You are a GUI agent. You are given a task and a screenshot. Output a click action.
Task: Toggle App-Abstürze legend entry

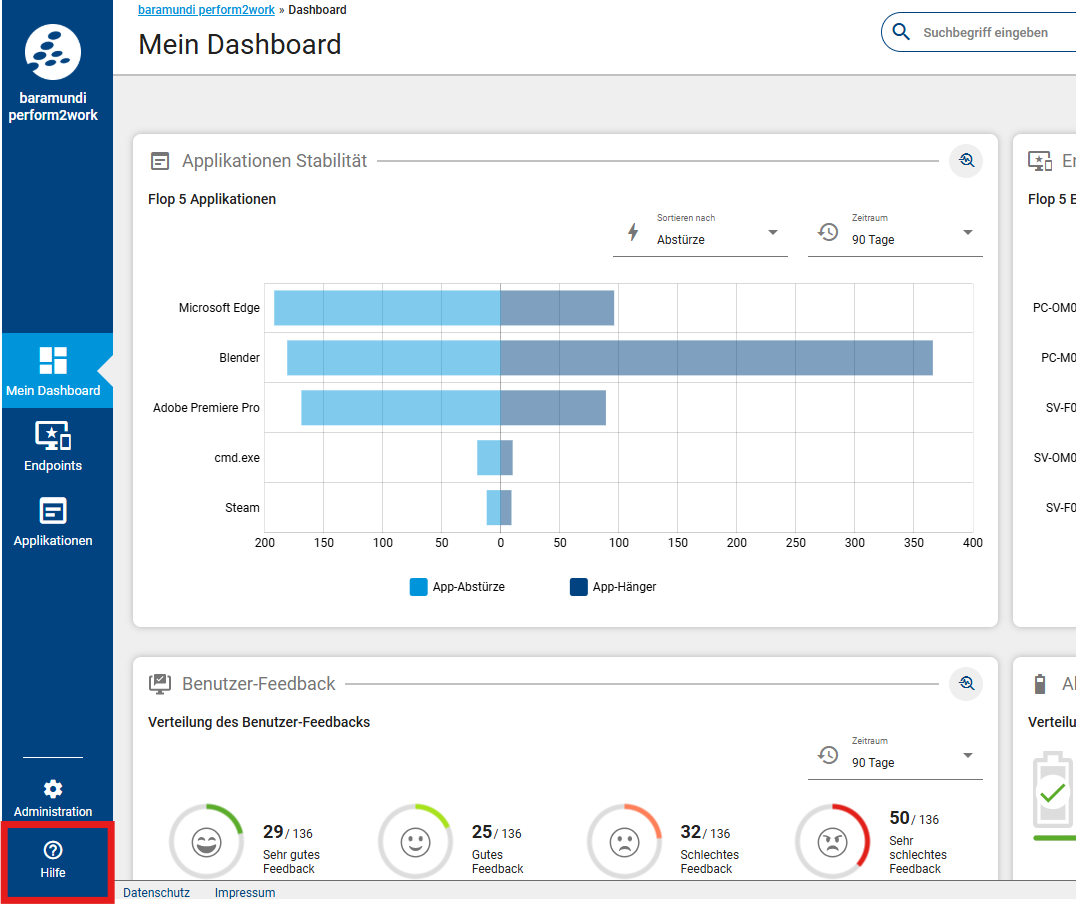click(x=457, y=587)
